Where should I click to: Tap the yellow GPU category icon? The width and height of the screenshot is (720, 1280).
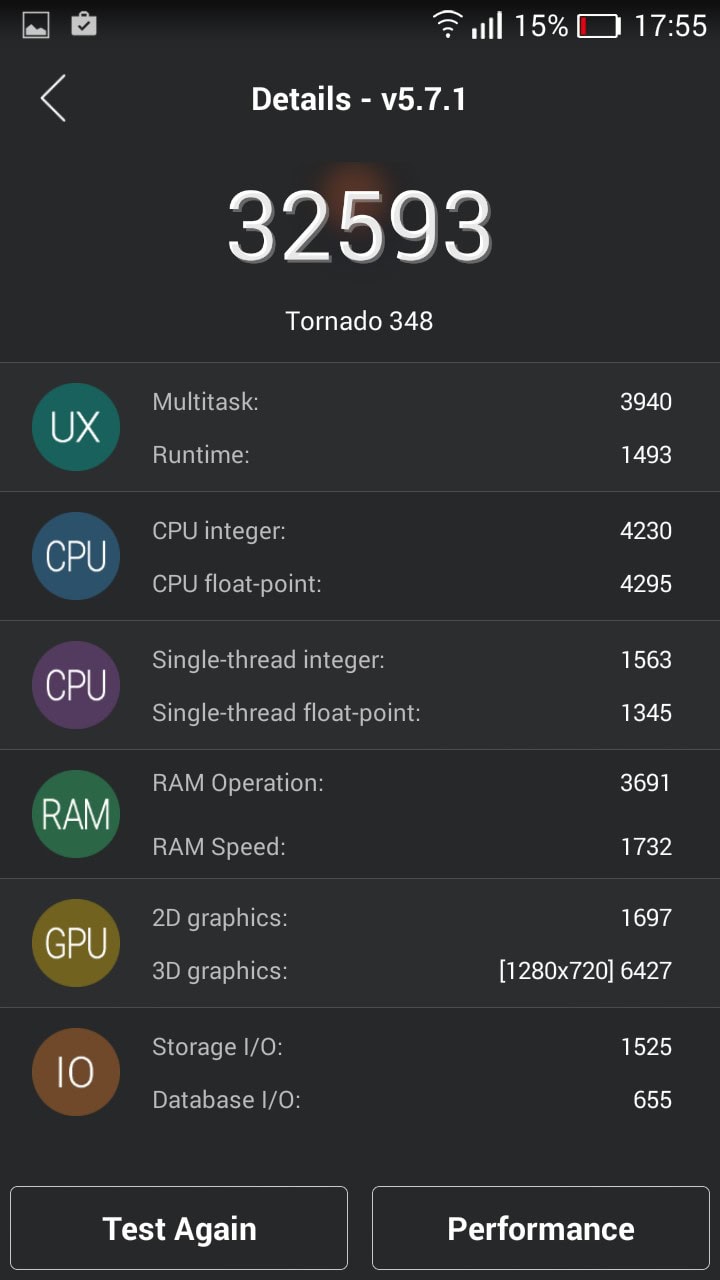click(76, 943)
